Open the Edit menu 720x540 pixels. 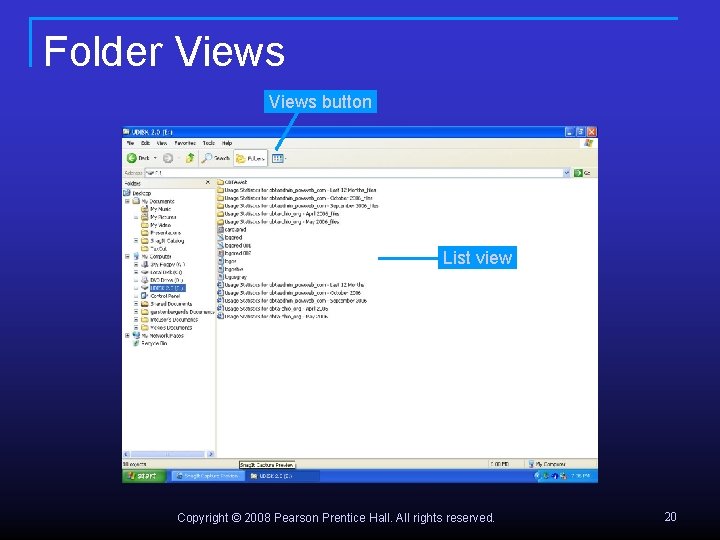pyautogui.click(x=145, y=143)
